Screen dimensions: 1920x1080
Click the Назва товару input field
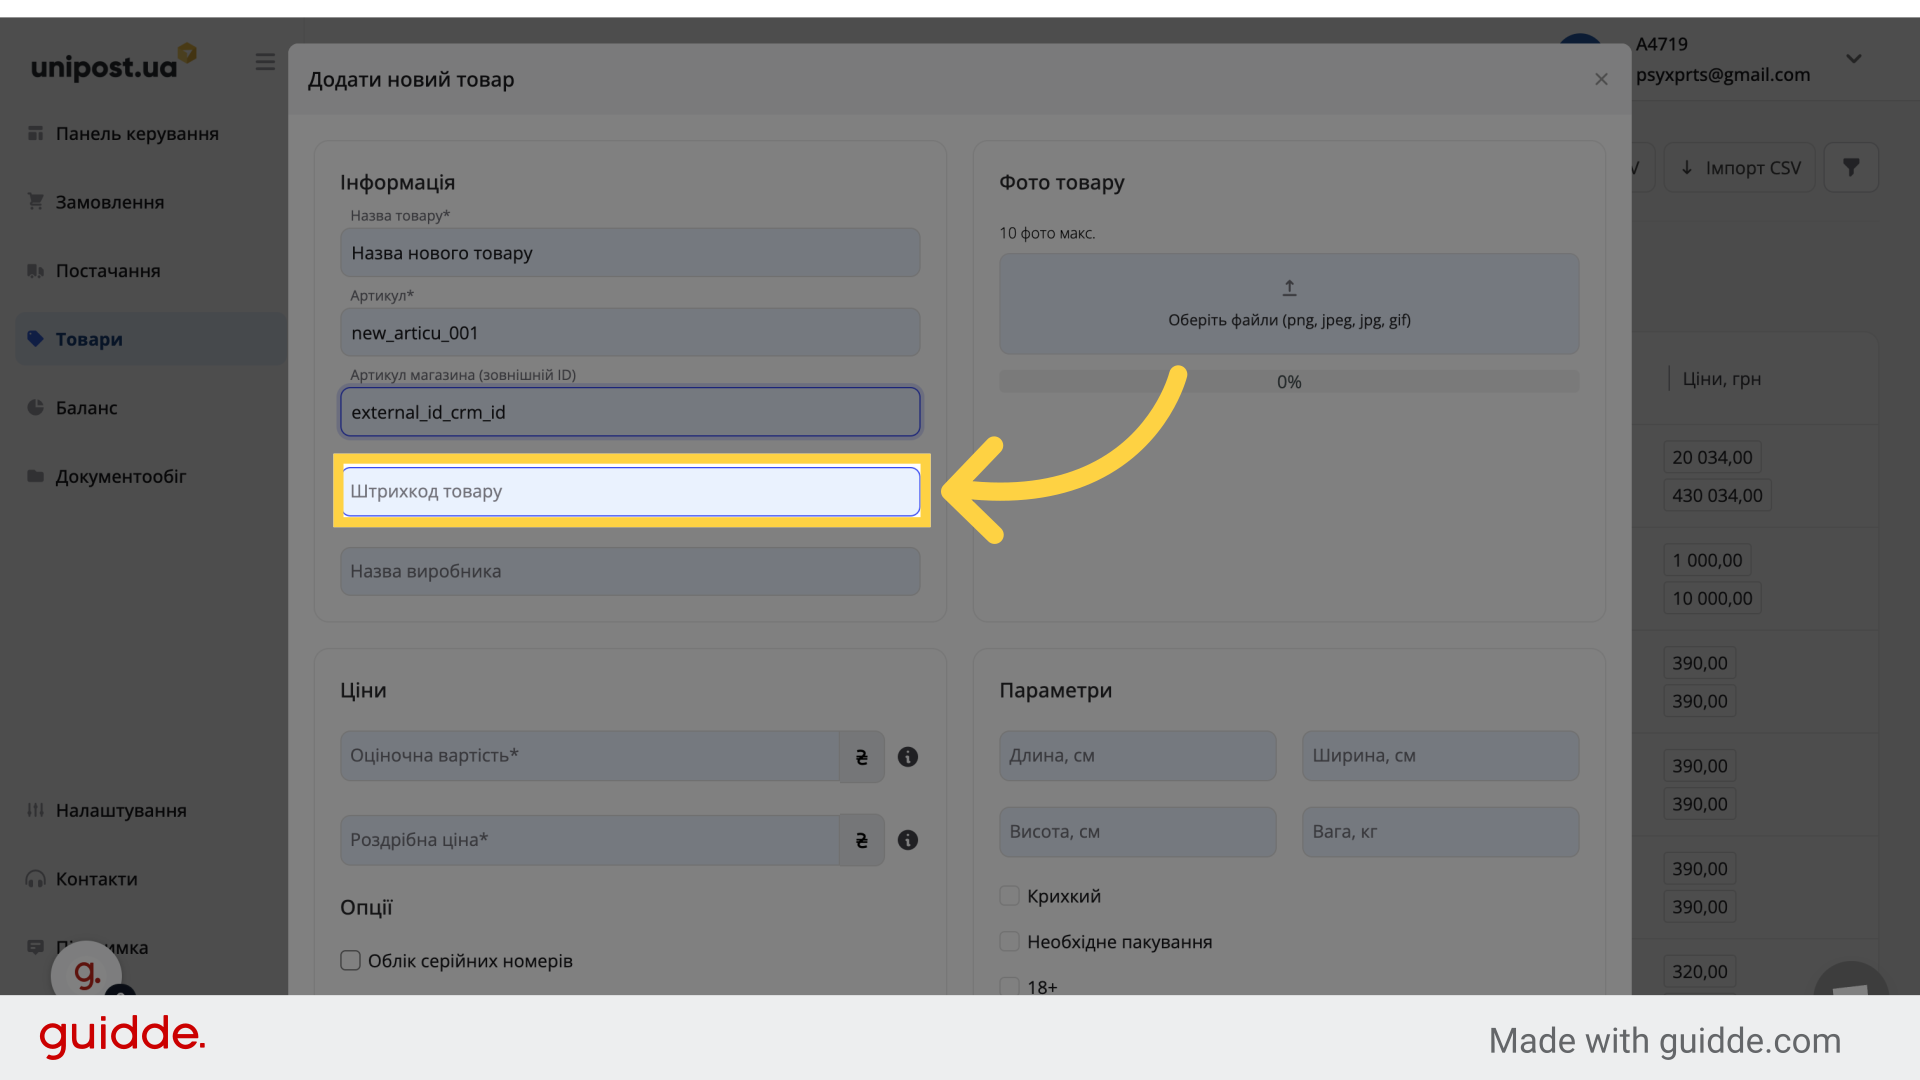click(630, 253)
